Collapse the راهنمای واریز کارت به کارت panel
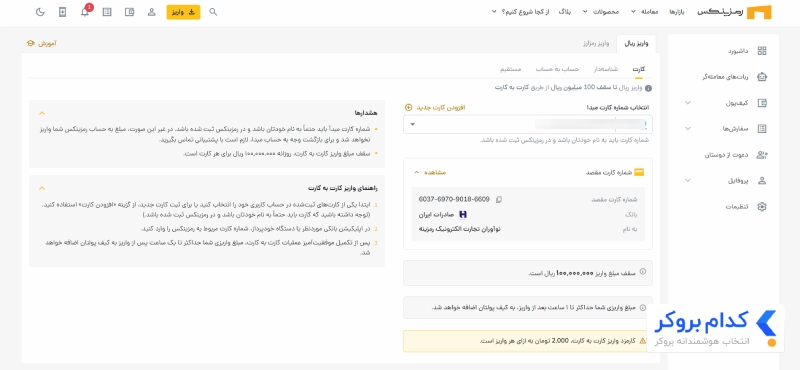The height and width of the screenshot is (370, 800). click(42, 188)
